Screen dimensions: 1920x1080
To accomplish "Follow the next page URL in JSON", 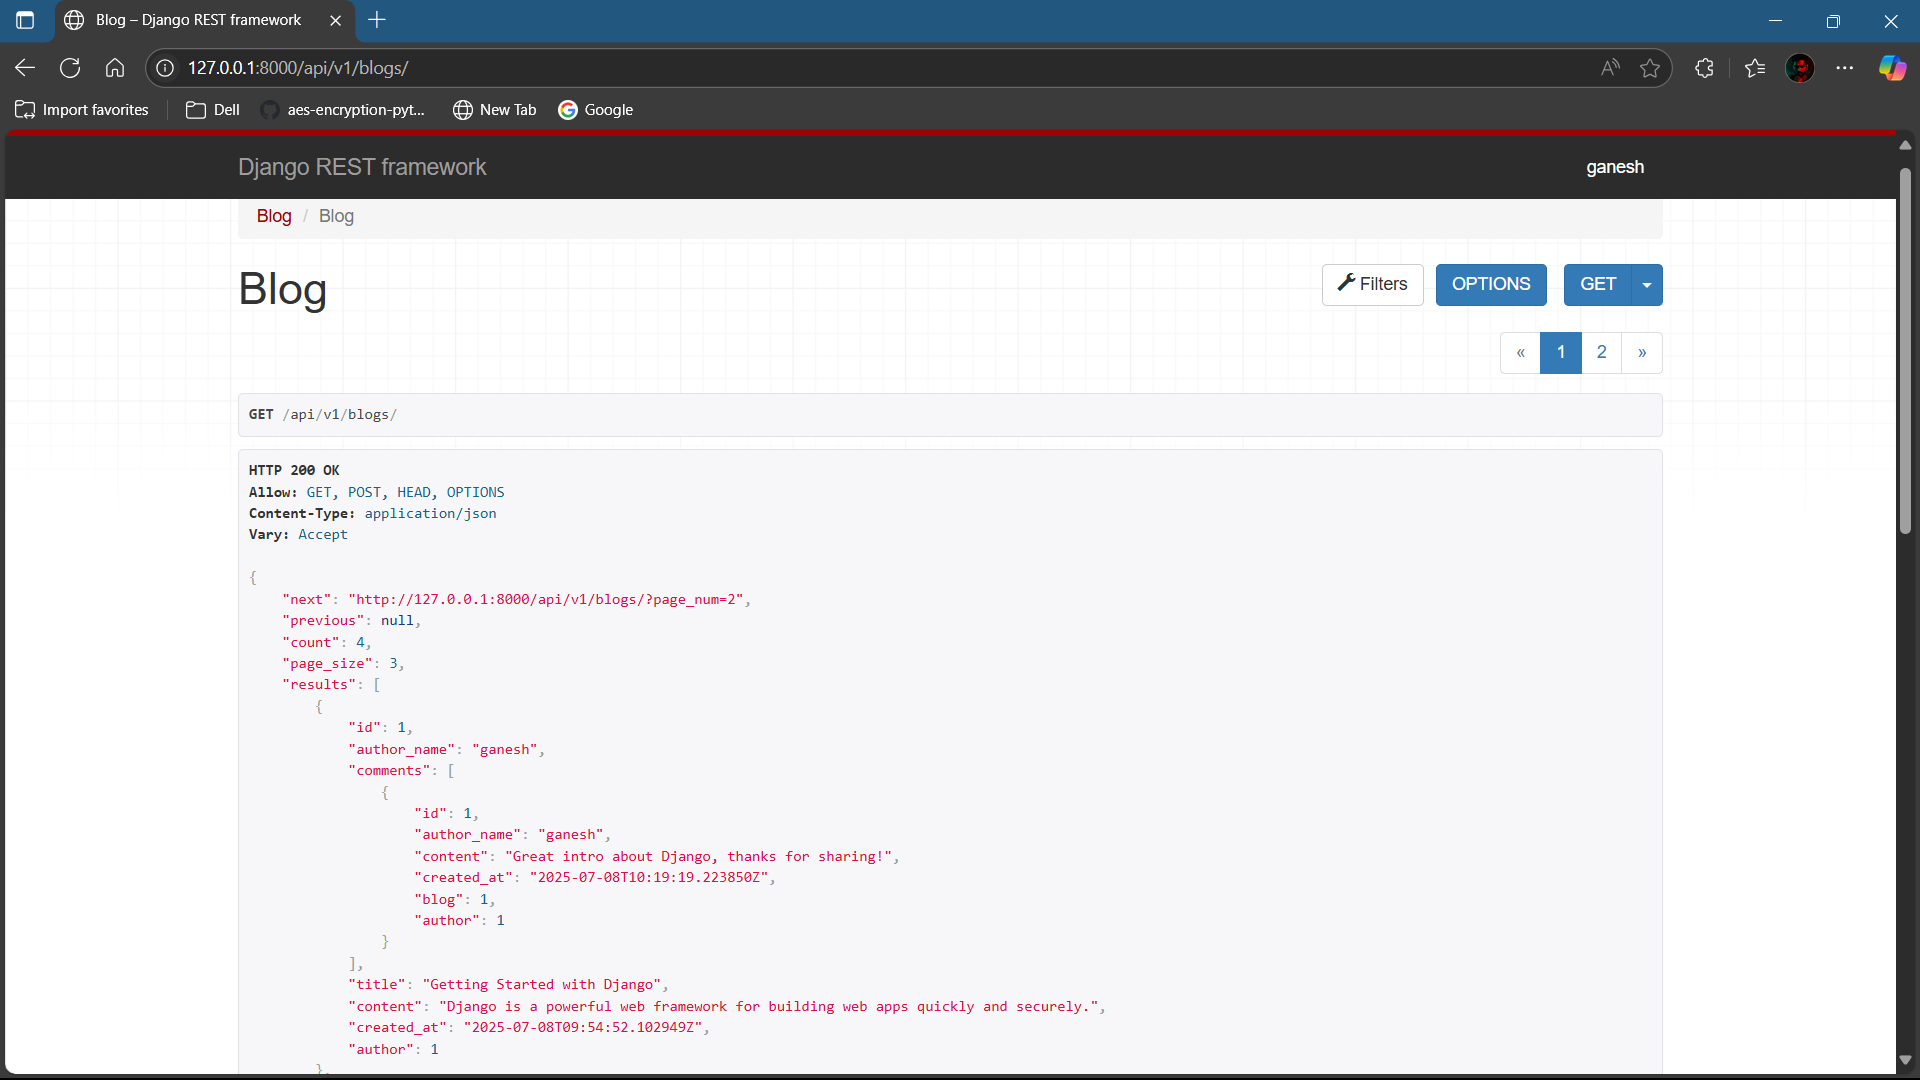I will (549, 599).
